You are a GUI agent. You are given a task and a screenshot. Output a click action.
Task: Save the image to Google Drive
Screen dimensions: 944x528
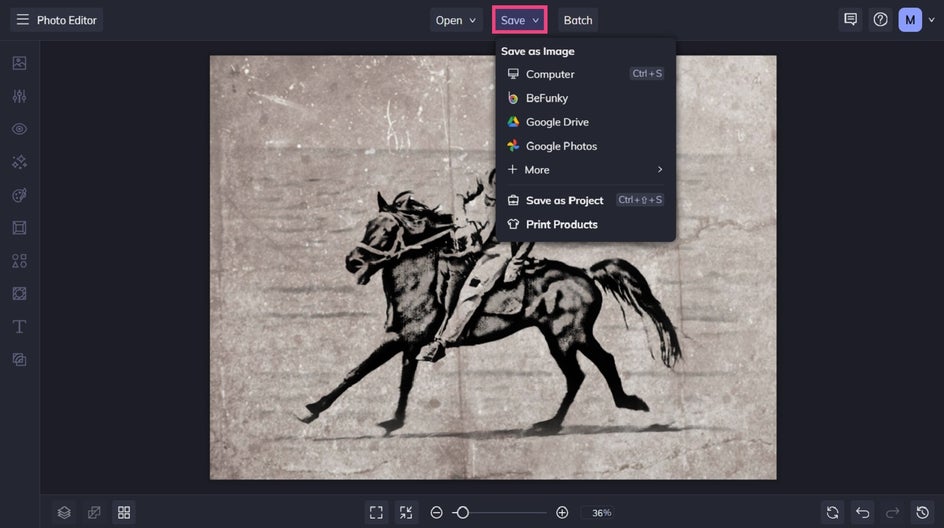[585, 122]
